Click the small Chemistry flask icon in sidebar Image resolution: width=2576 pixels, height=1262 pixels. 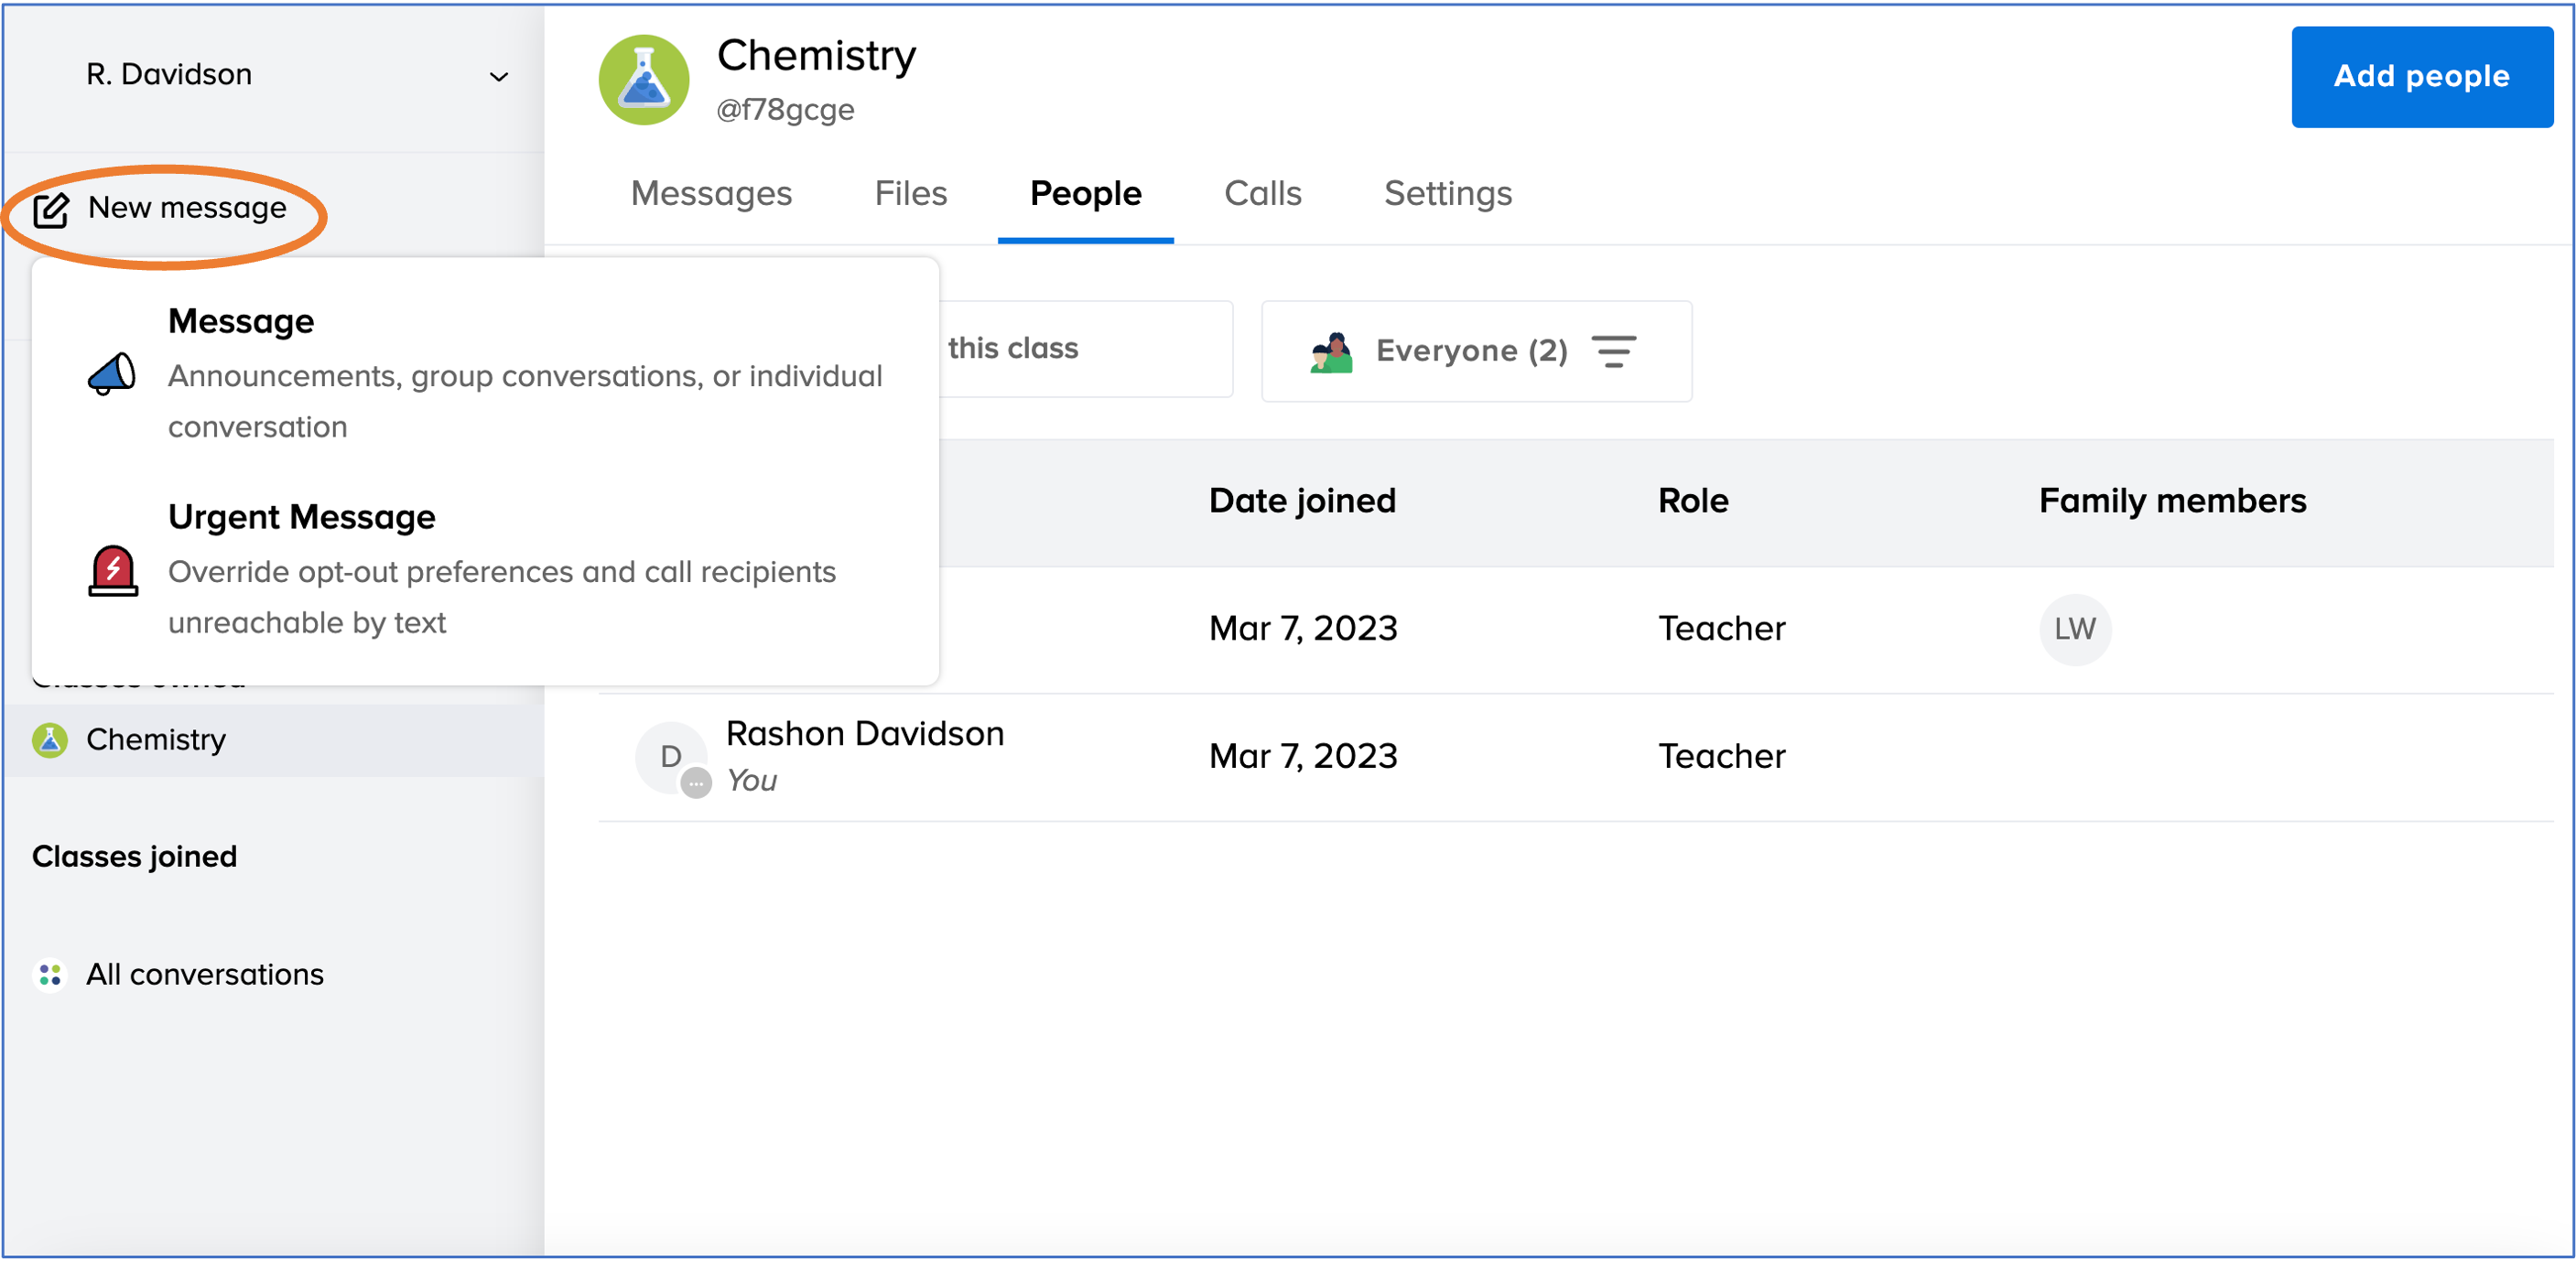click(50, 740)
